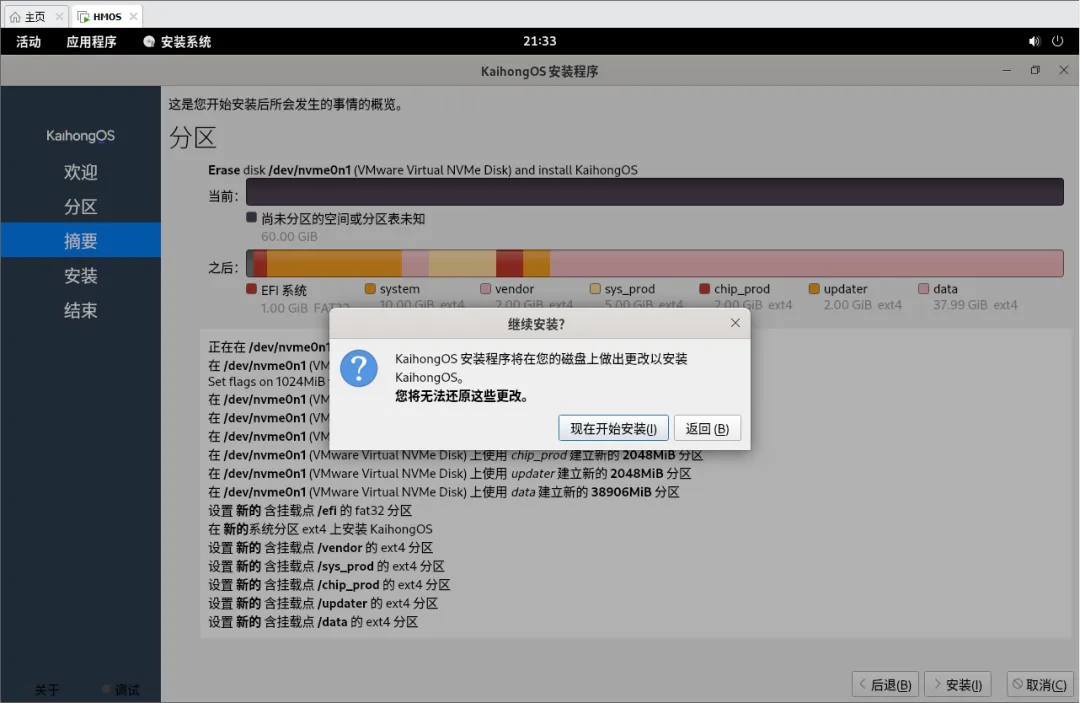Close the 继续安装 dialog with X
This screenshot has height=703, width=1080.
click(735, 323)
